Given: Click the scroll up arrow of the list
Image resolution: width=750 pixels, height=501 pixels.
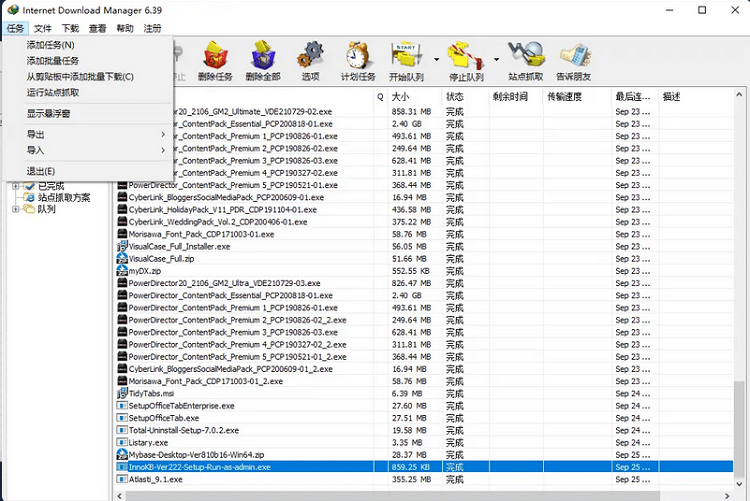Looking at the screenshot, I should [739, 95].
